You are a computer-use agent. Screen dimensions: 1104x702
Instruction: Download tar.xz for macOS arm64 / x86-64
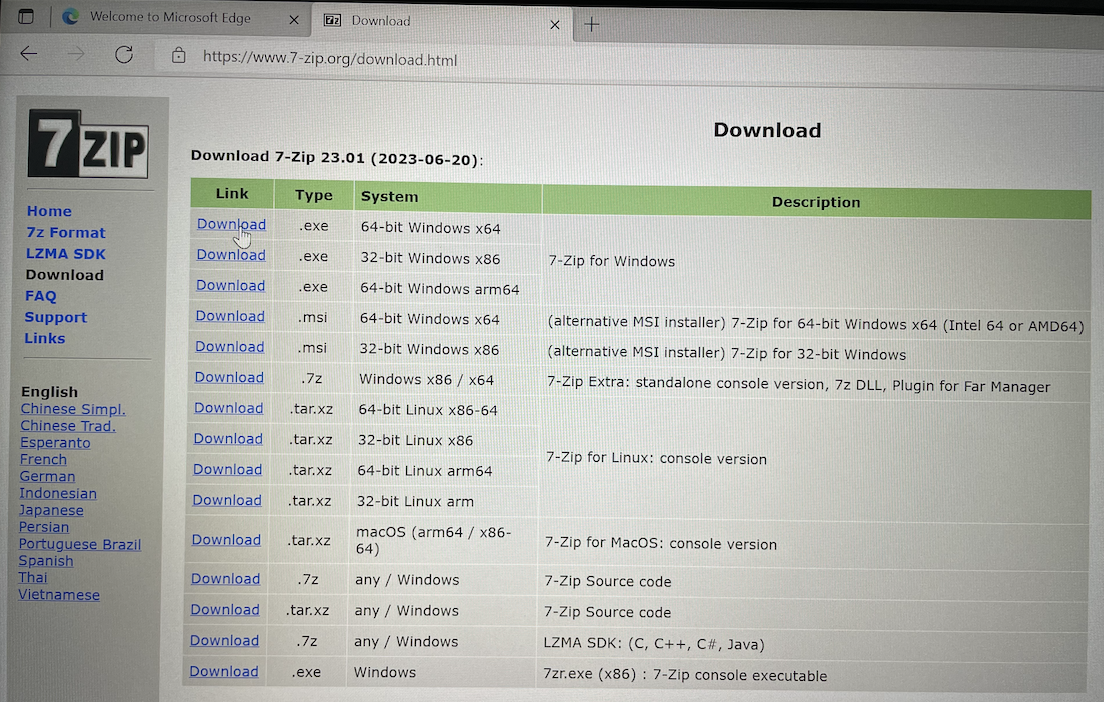point(226,539)
